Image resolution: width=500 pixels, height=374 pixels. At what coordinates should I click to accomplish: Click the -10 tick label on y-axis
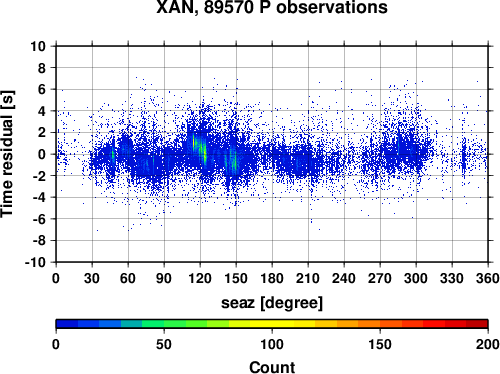coord(35,262)
